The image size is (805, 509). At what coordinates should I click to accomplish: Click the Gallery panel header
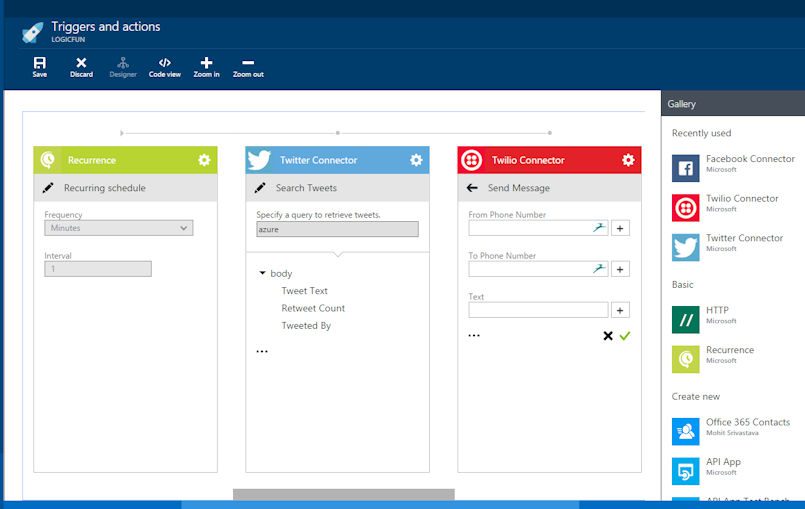[733, 104]
